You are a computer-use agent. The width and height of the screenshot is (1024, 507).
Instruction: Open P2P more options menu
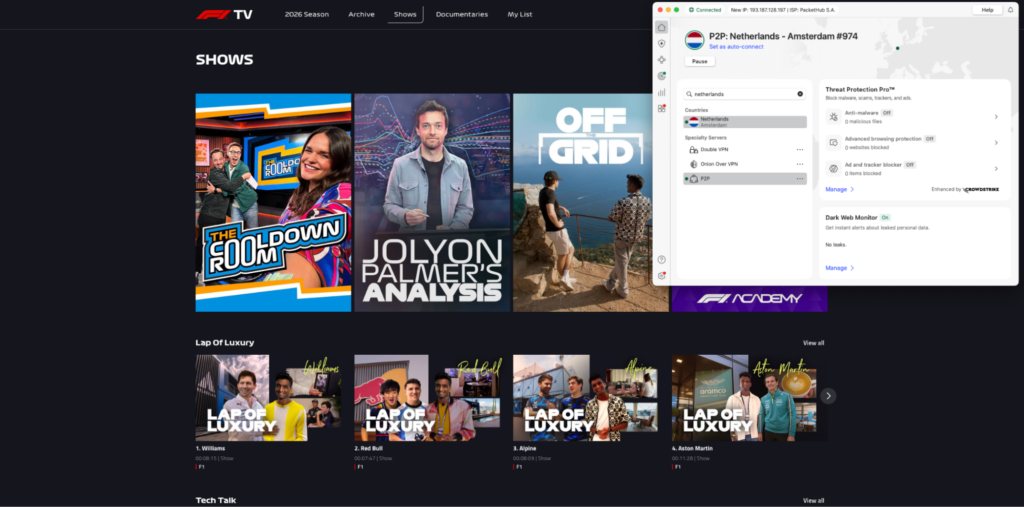tap(799, 178)
